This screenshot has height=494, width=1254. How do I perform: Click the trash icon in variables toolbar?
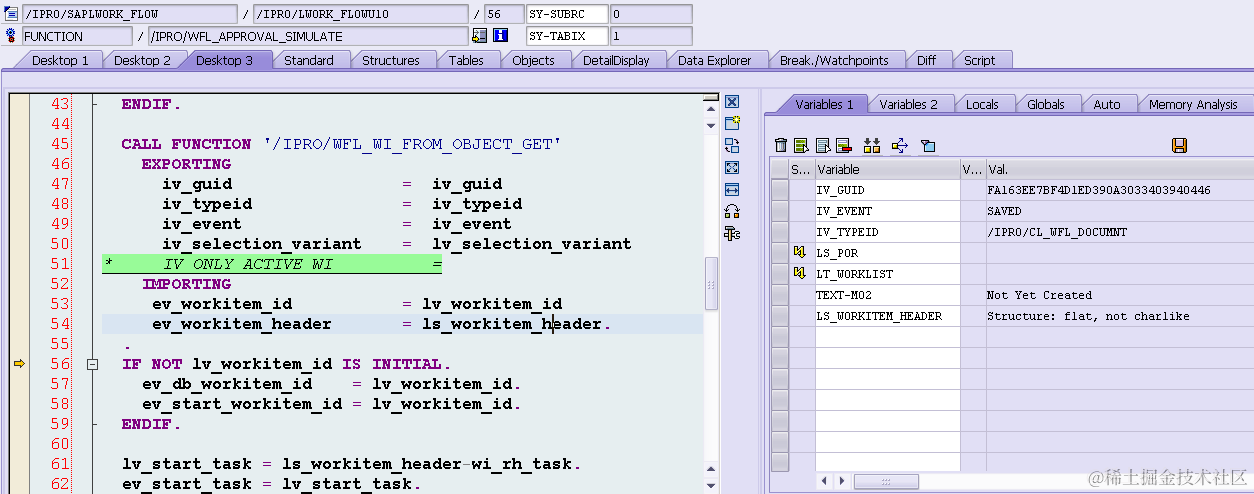pyautogui.click(x=781, y=146)
